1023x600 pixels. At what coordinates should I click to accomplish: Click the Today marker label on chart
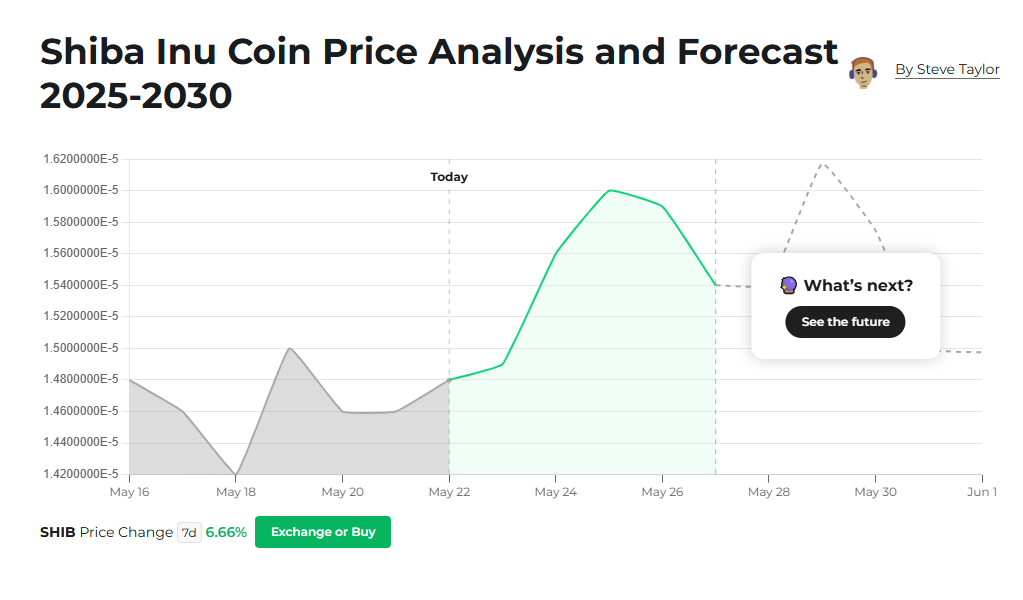[x=449, y=177]
